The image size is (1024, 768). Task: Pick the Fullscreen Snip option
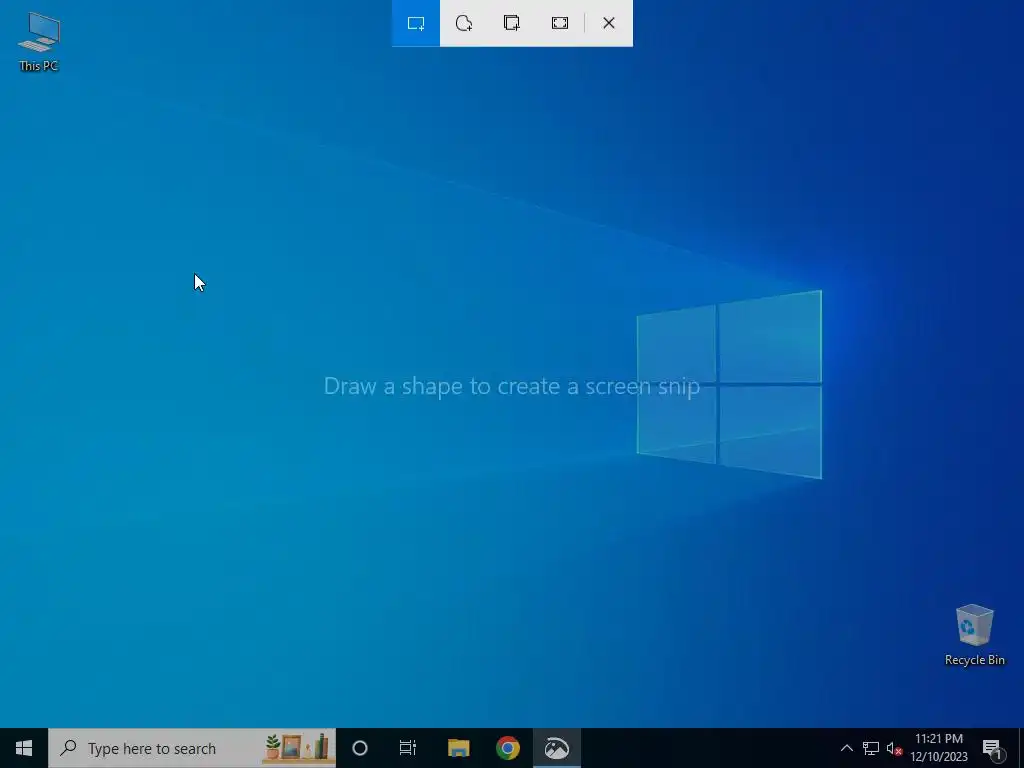pos(560,24)
